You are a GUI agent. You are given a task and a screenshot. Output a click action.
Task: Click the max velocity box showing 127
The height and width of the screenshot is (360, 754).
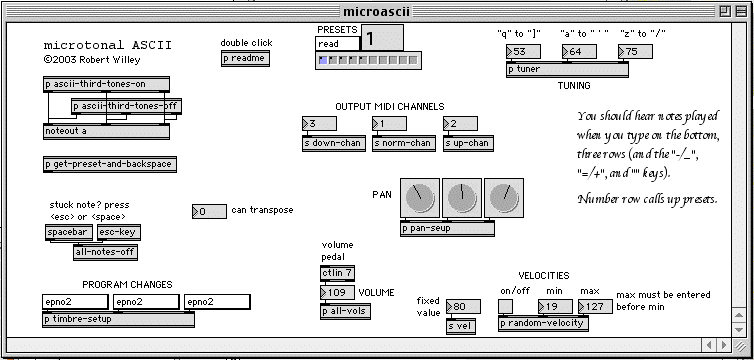[595, 306]
